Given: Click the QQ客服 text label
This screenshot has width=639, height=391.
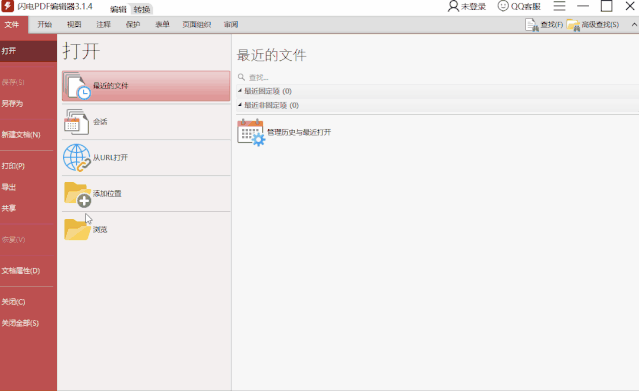Looking at the screenshot, I should click(526, 7).
